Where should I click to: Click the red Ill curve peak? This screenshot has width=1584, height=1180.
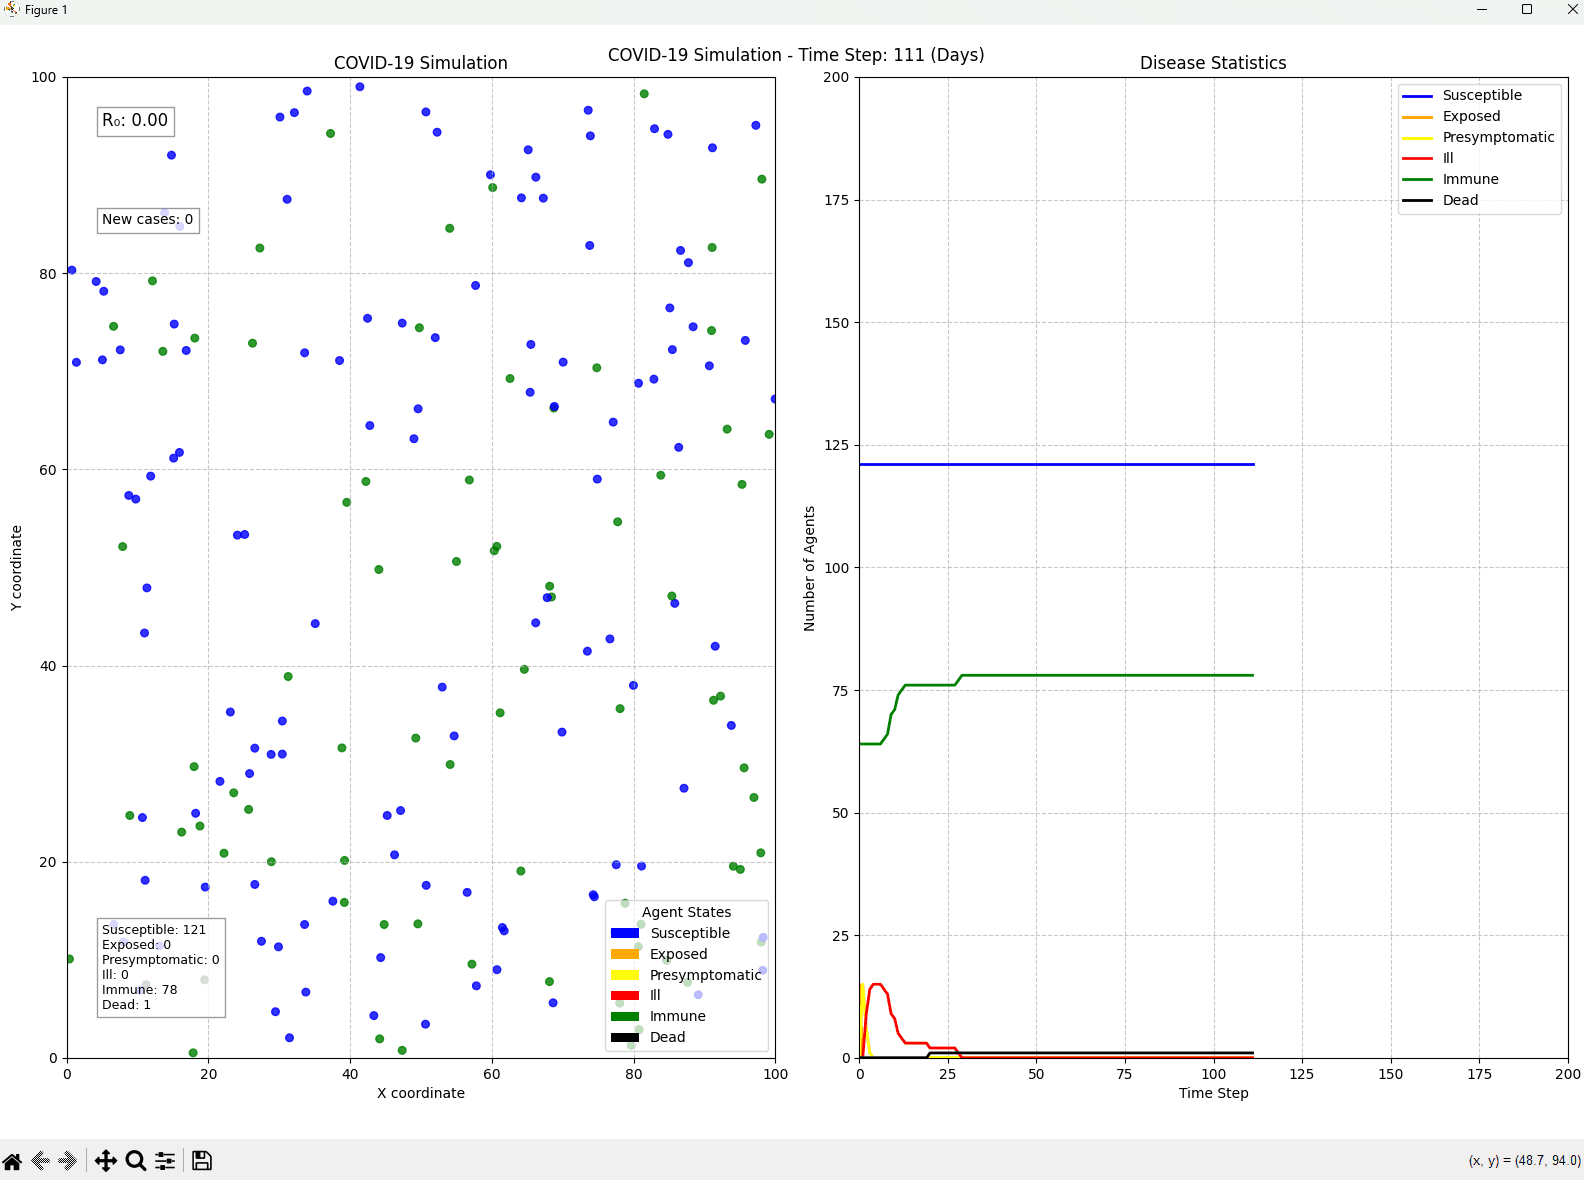[877, 985]
